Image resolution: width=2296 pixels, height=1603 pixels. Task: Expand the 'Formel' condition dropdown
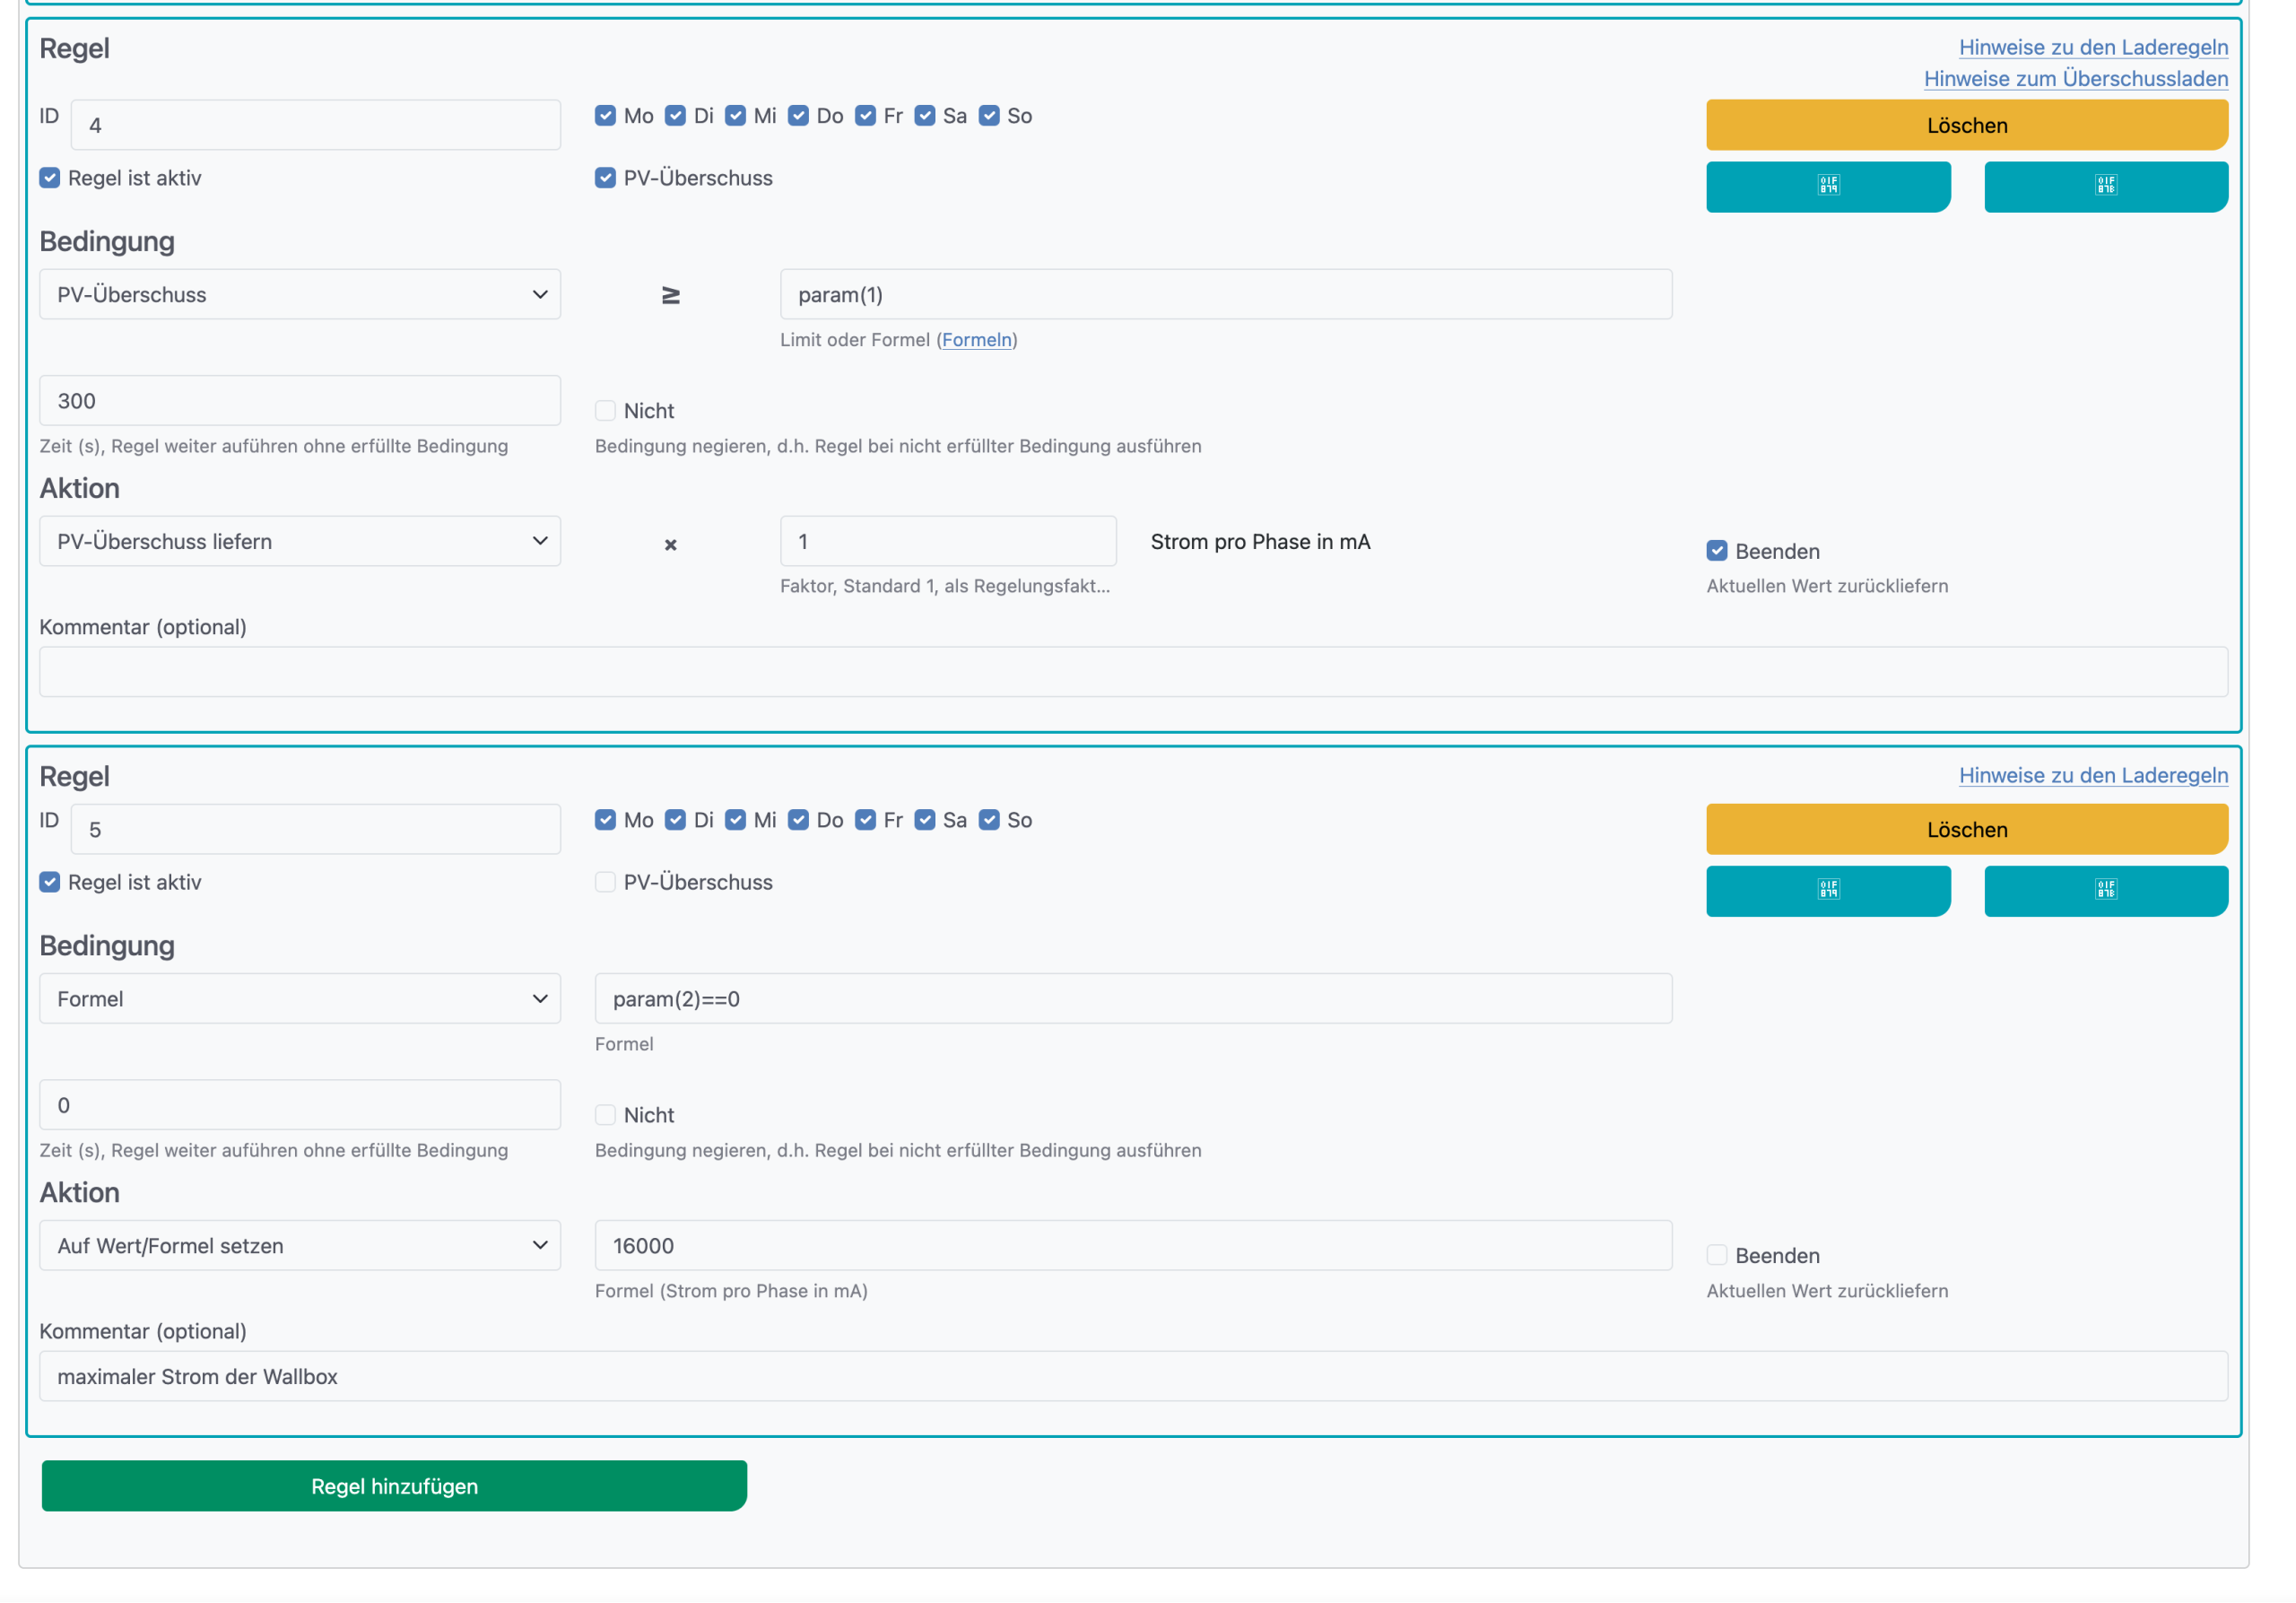299,999
